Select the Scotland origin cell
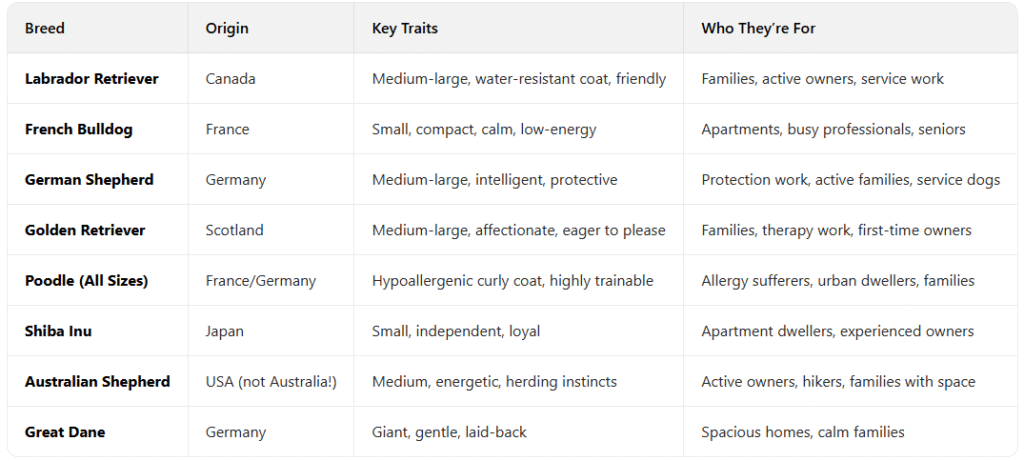The width and height of the screenshot is (1024, 461). pos(235,230)
